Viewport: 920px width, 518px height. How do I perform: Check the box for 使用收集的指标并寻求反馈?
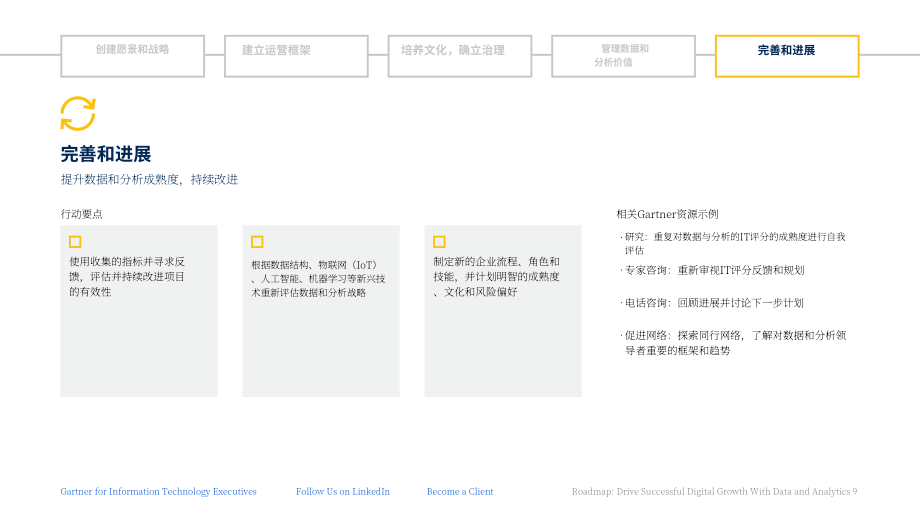[x=75, y=242]
